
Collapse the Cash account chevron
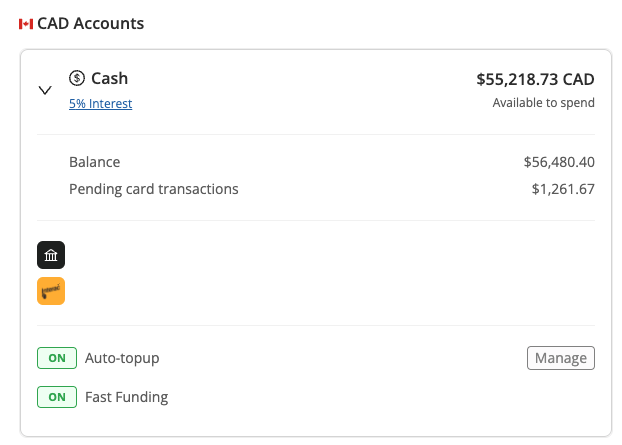(45, 90)
